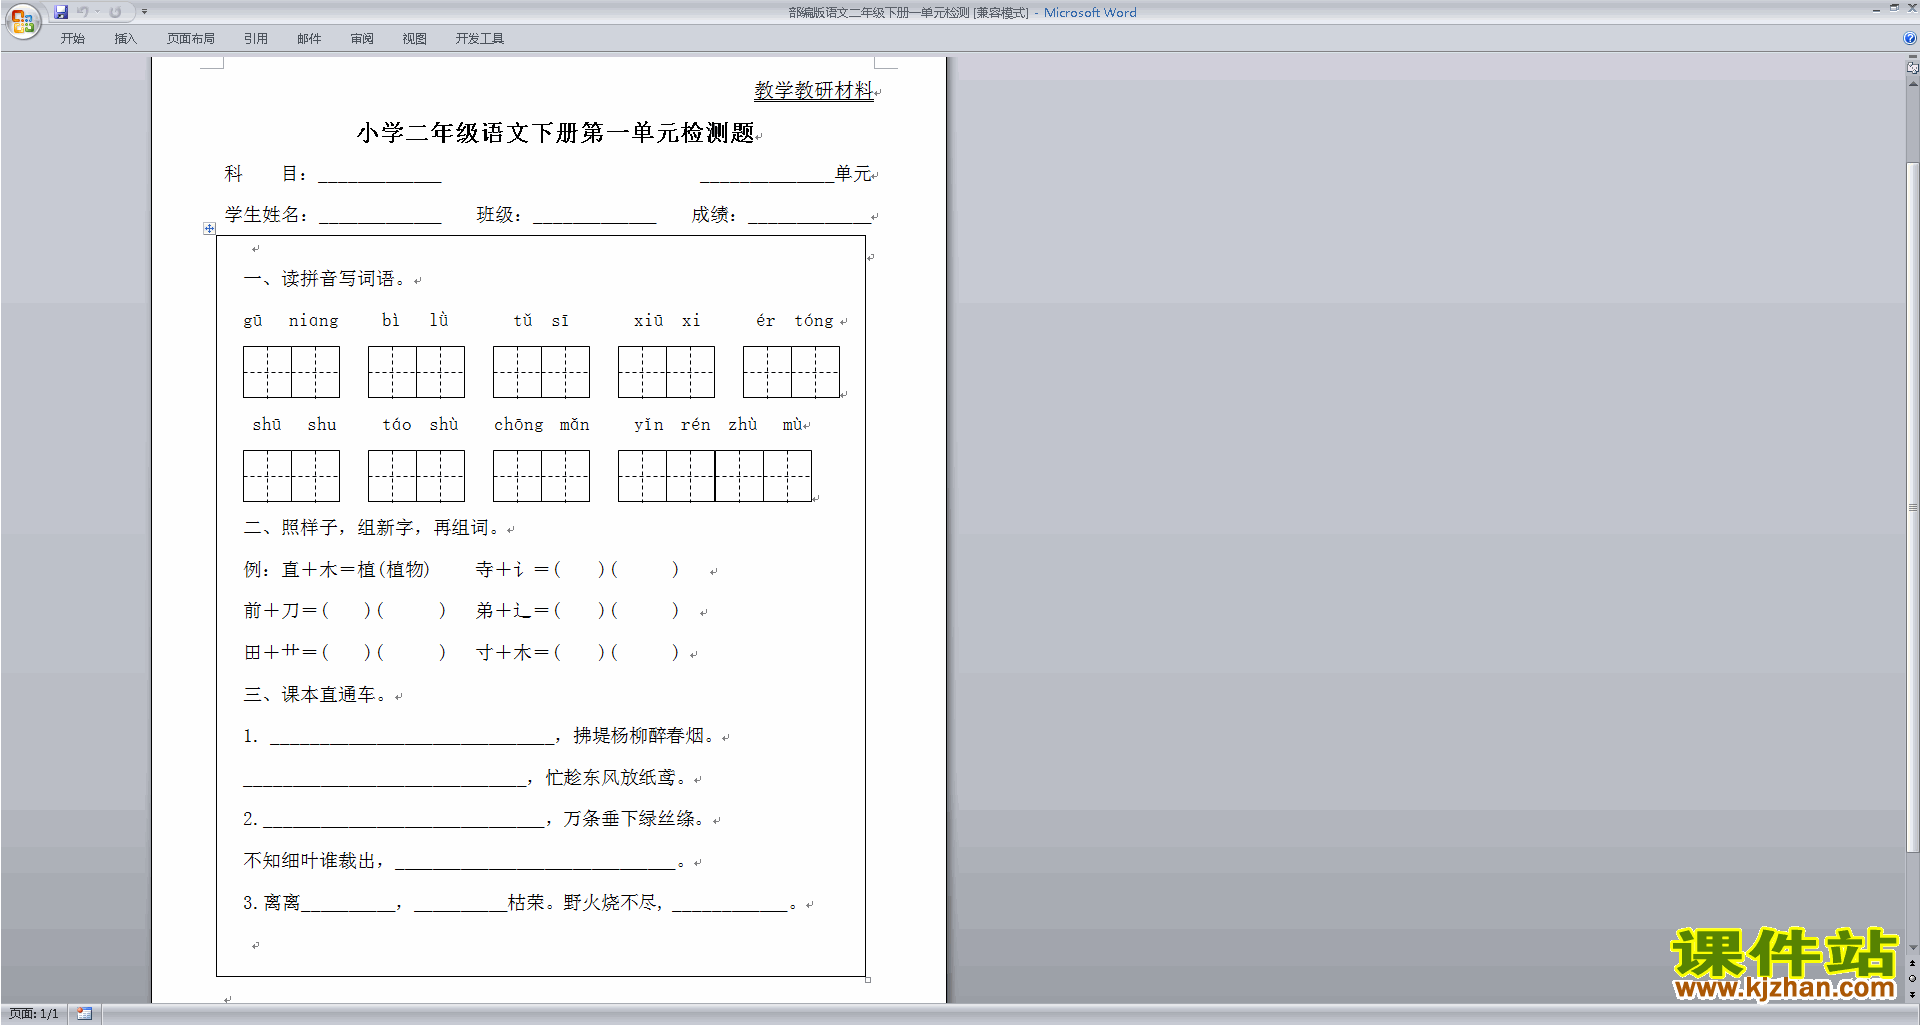Open Select Browse Object round button
Screen dimensions: 1920x1025
(x=1912, y=979)
